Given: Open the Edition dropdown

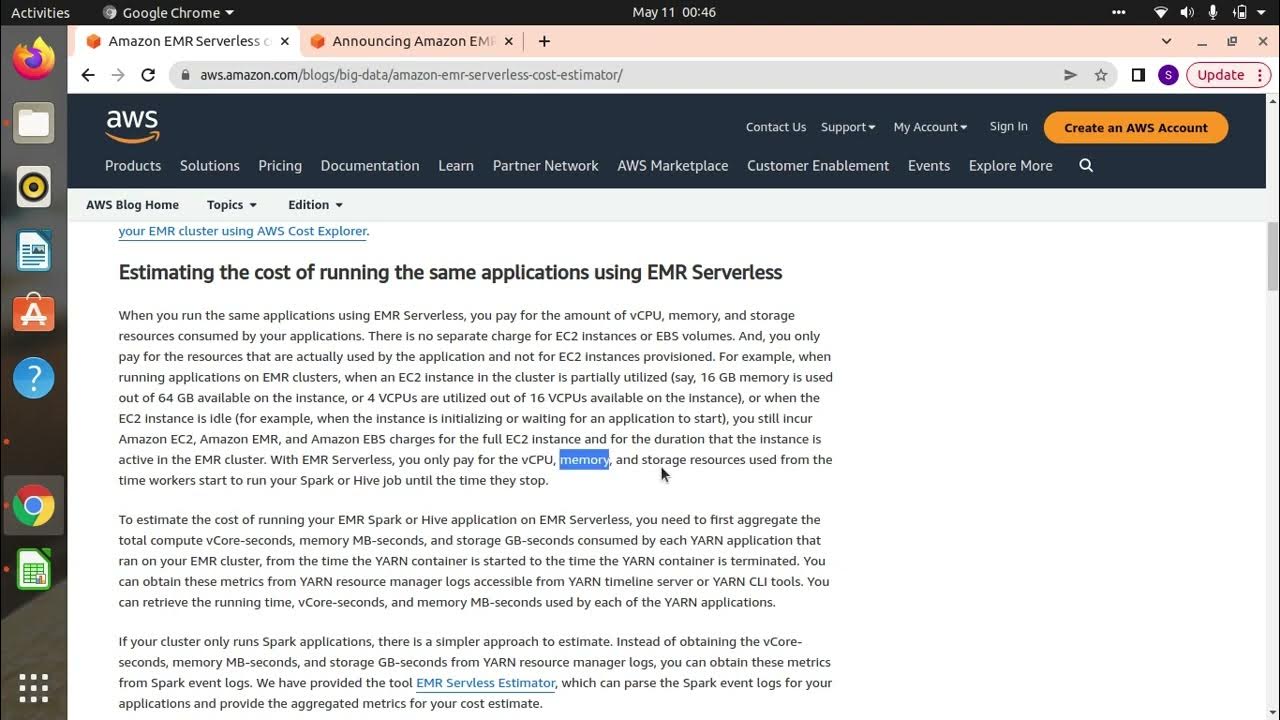Looking at the screenshot, I should pos(315,205).
